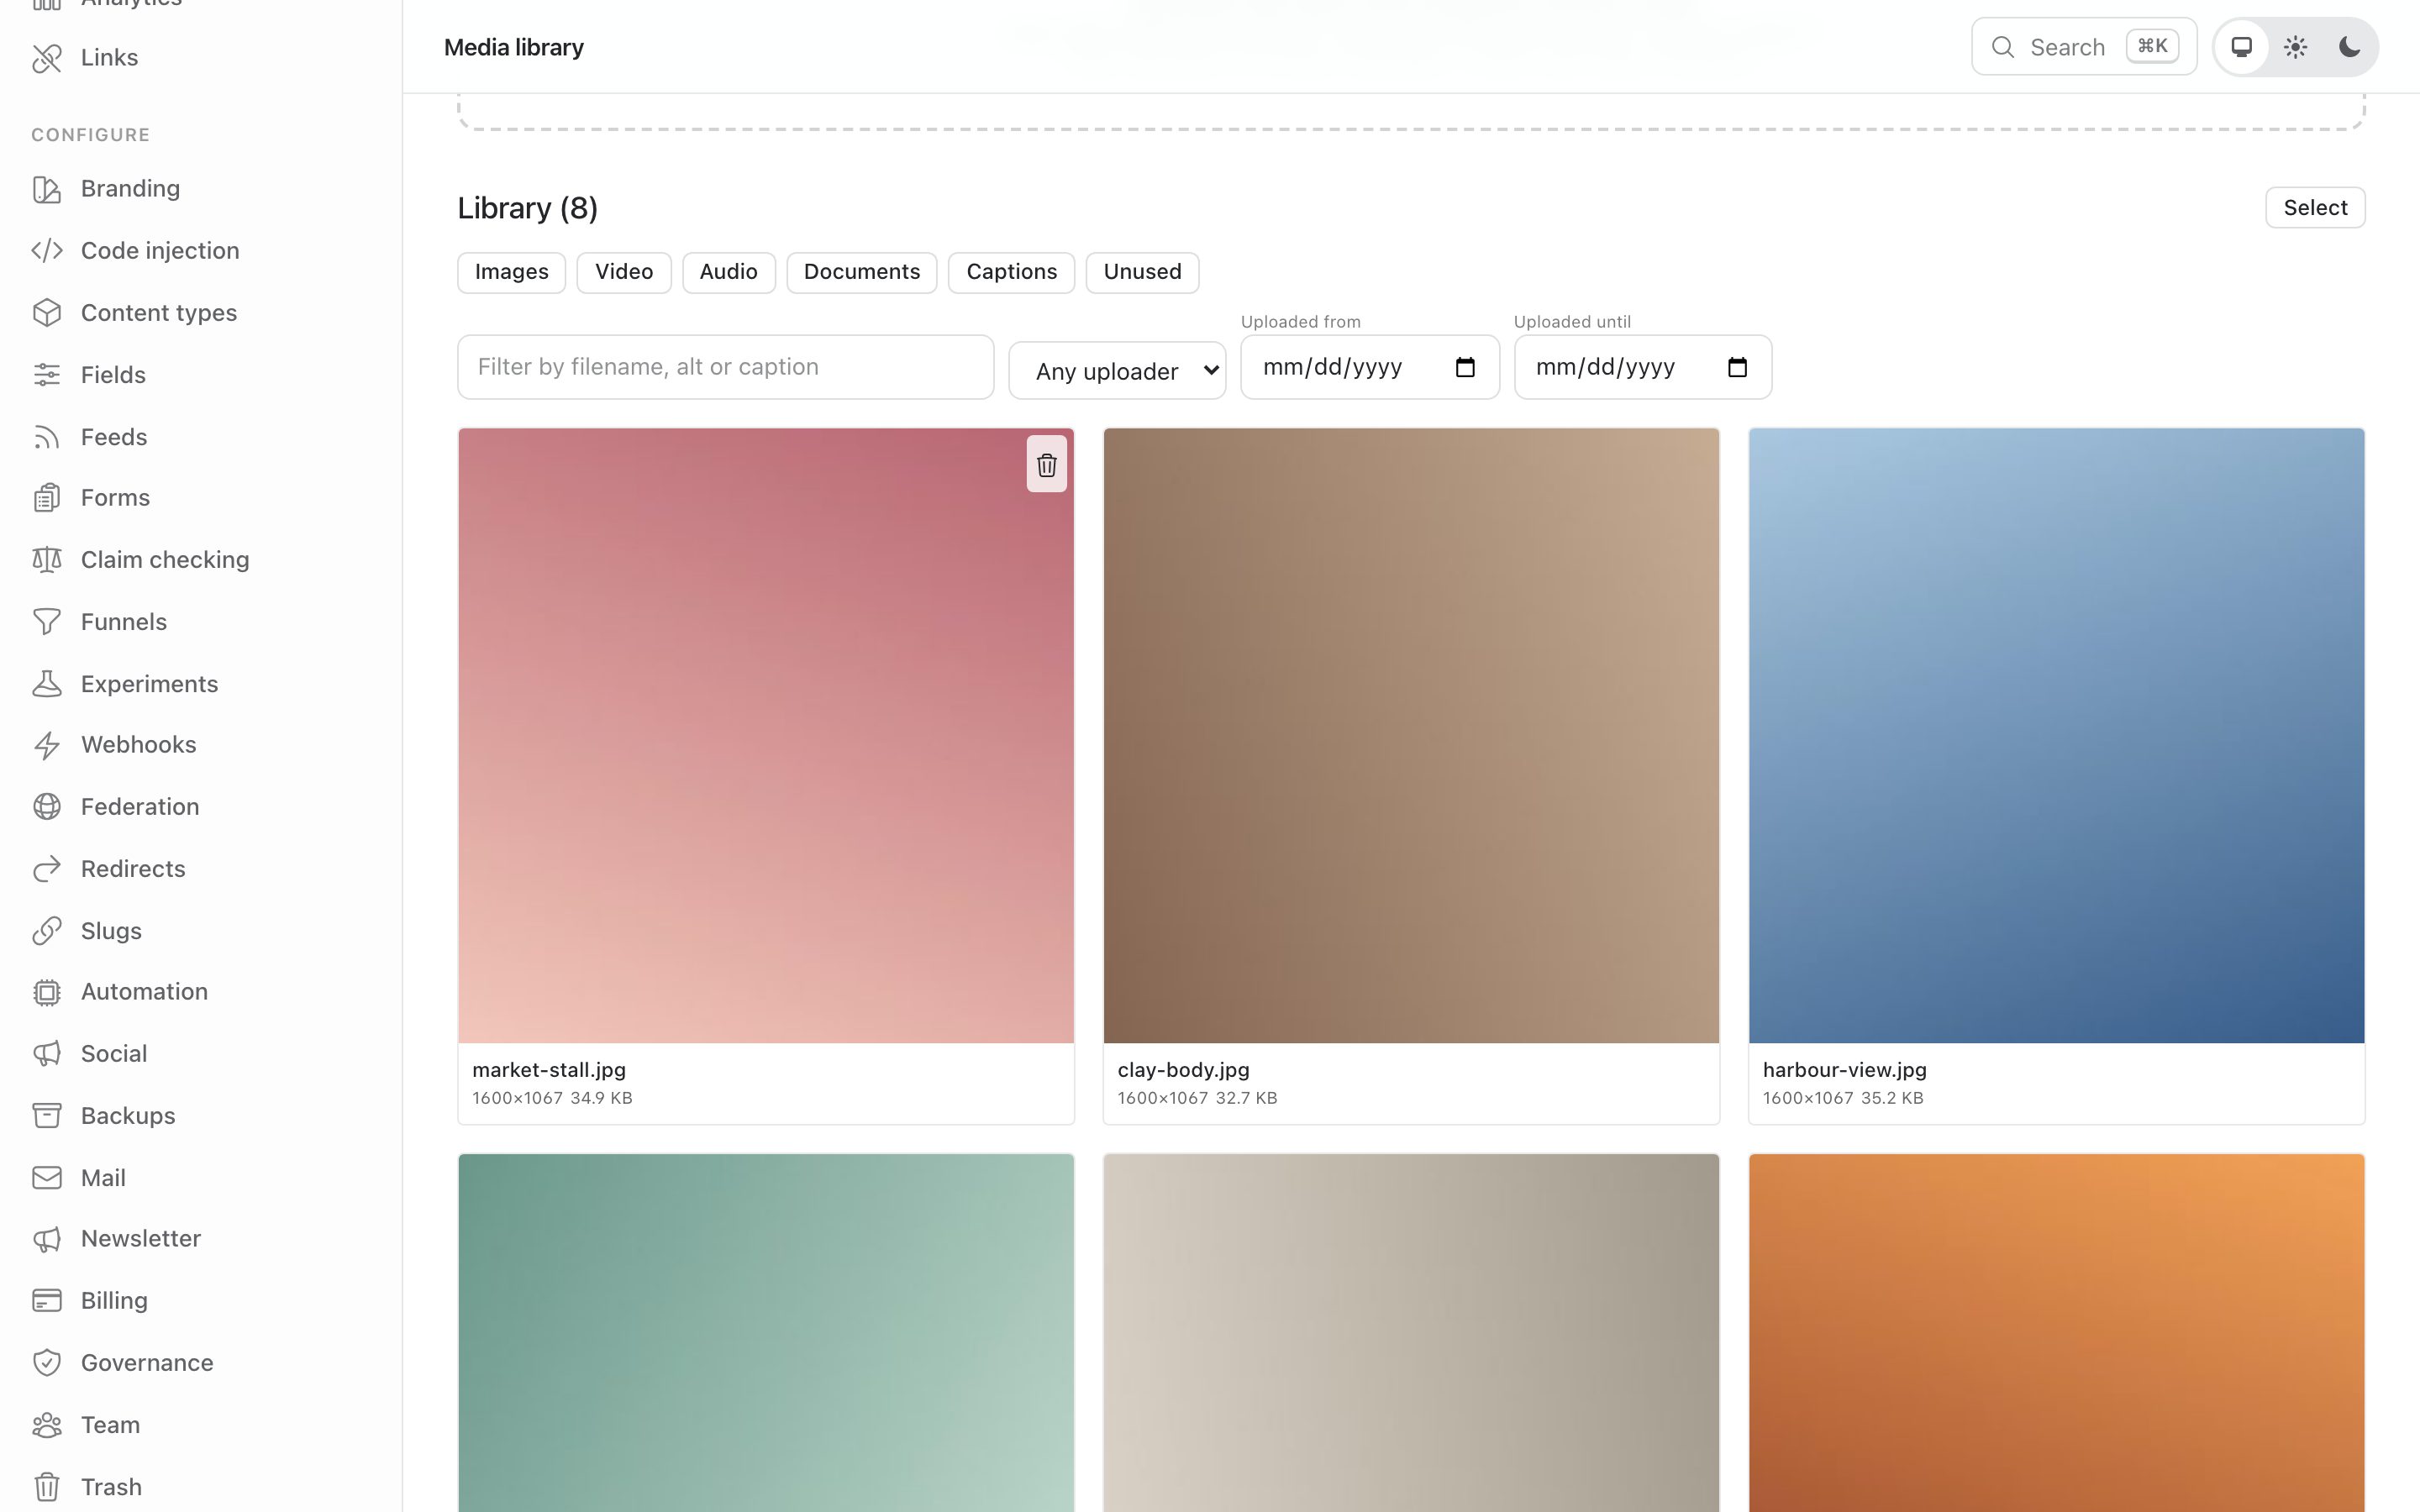Open the Billing card icon

tap(47, 1301)
